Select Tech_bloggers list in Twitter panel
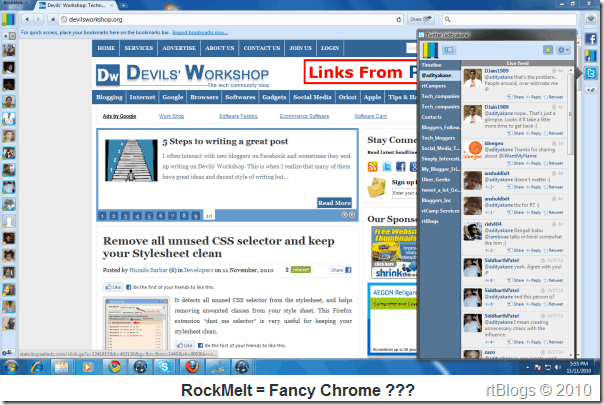The image size is (604, 405). coord(441,138)
